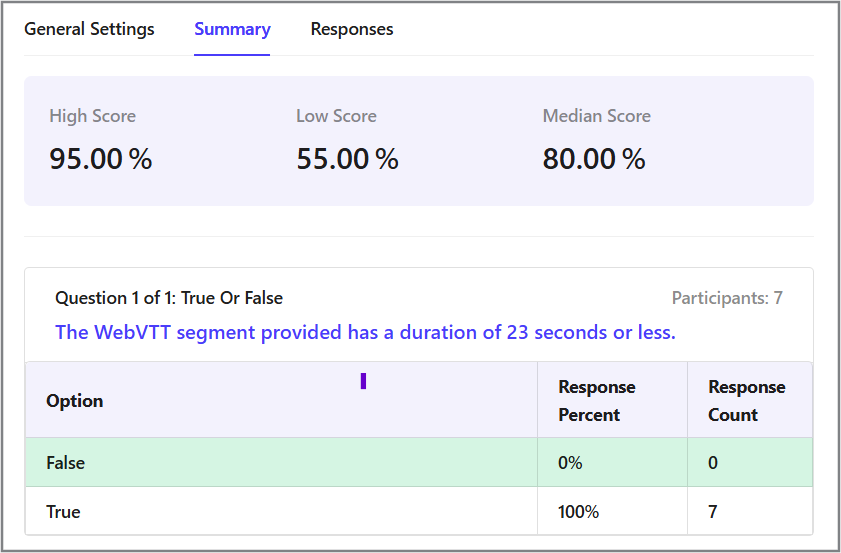Click the Response Count column header
Viewport: 841px width, 553px height.
(x=746, y=401)
